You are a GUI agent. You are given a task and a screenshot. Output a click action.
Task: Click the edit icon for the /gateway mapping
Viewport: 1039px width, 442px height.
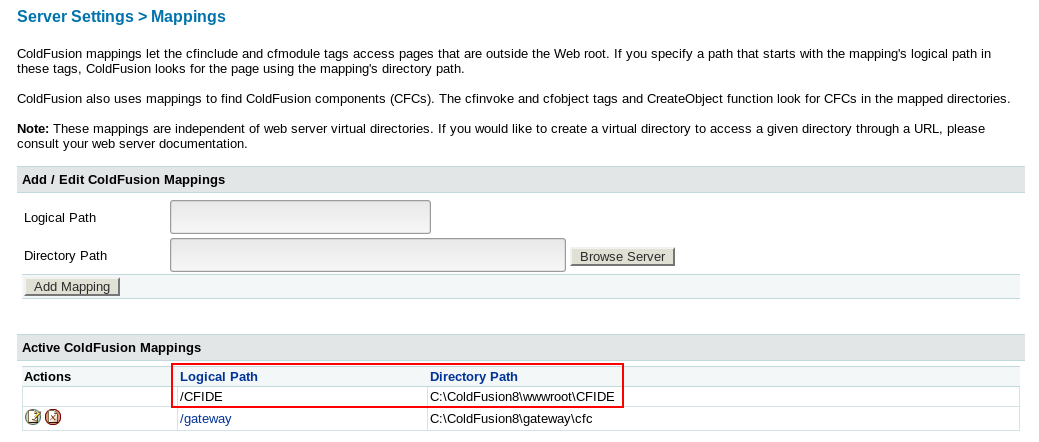pyautogui.click(x=33, y=417)
